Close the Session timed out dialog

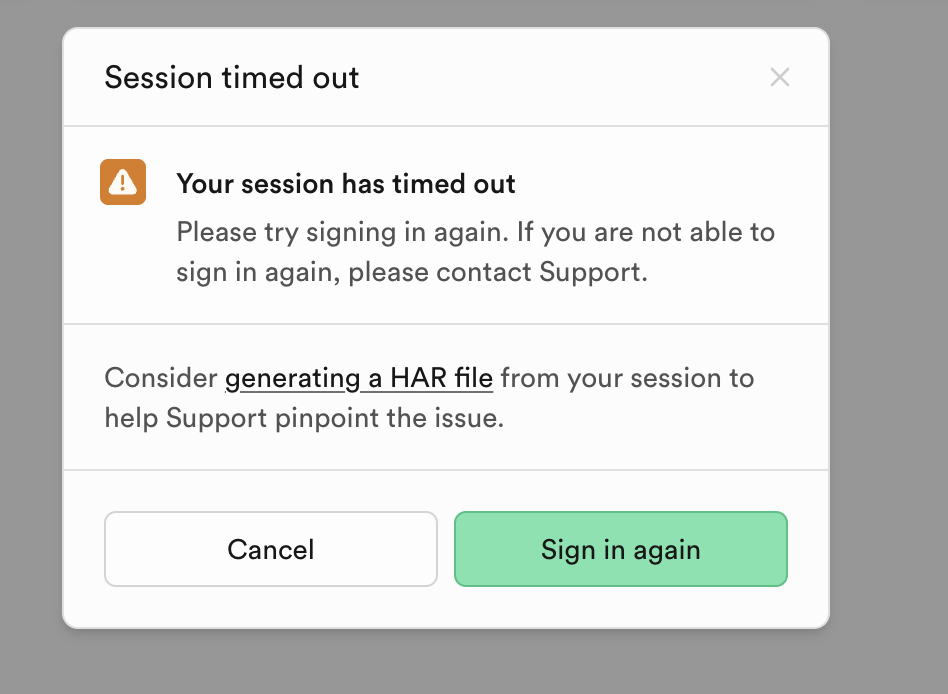pyautogui.click(x=780, y=77)
